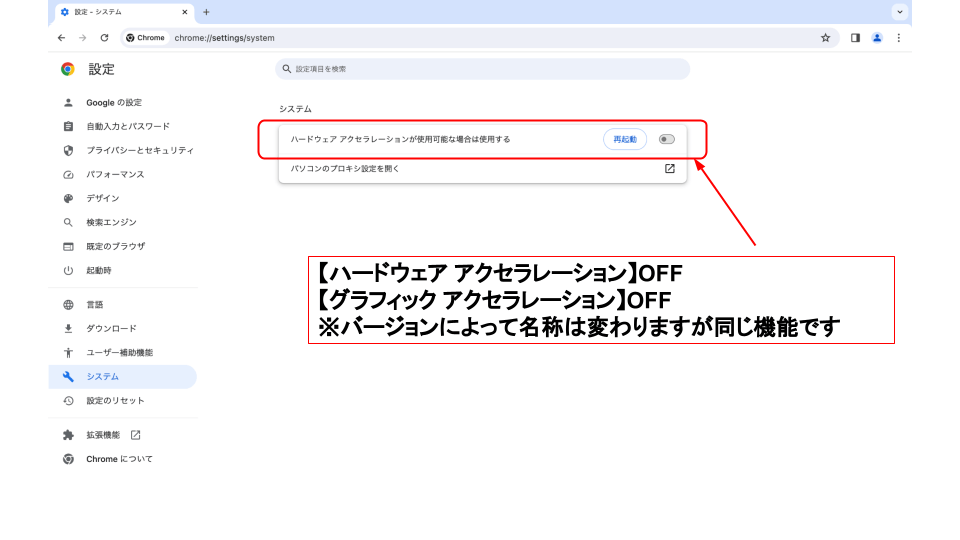Click the 起動時 power icon

[x=69, y=271]
